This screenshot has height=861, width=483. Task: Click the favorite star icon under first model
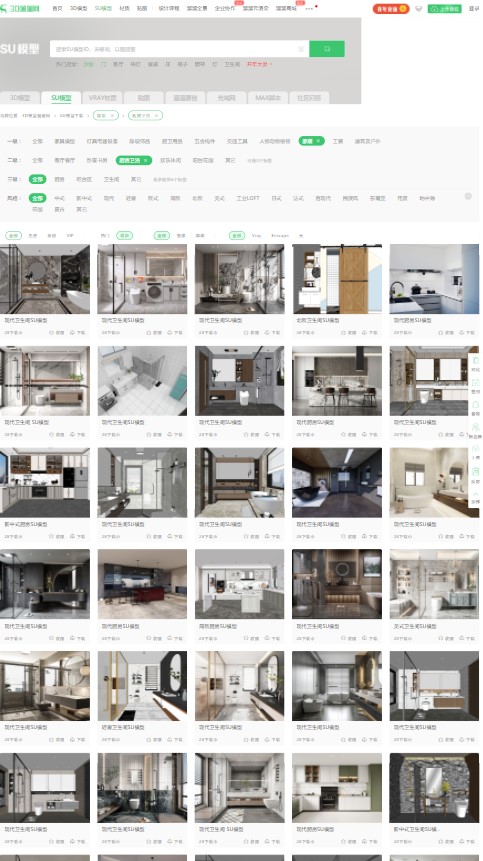click(x=52, y=333)
